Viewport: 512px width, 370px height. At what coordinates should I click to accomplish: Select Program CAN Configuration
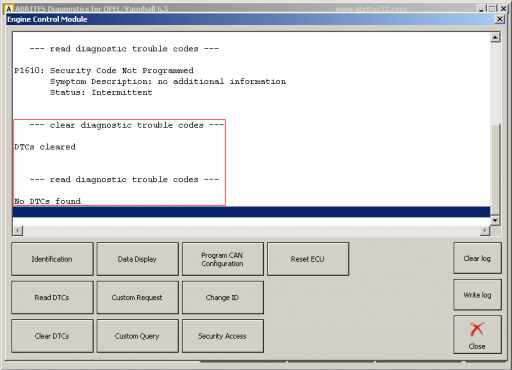click(x=223, y=259)
